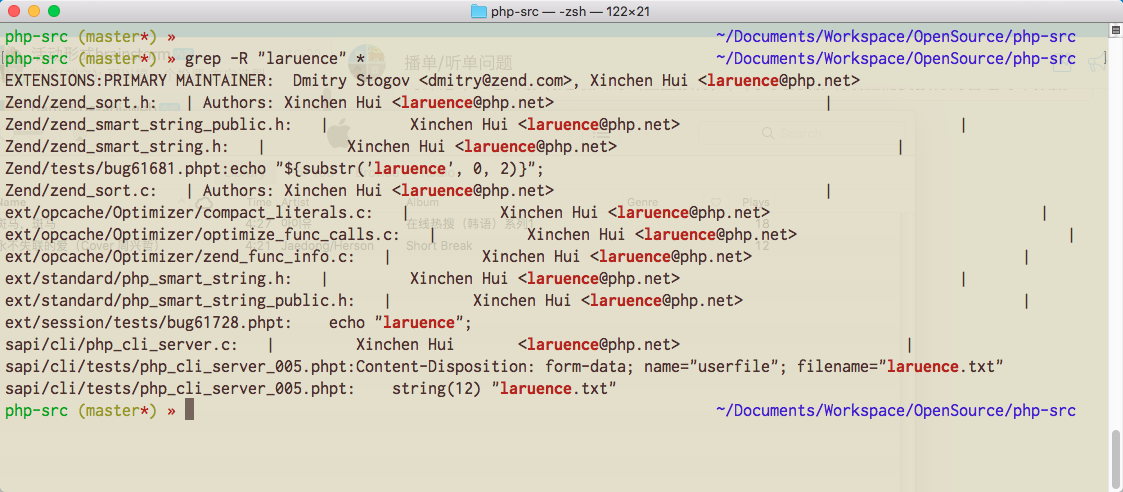The width and height of the screenshot is (1123, 492).
Task: Click "ext/session/tests/bug61728.phpt:" path
Action: [149, 323]
